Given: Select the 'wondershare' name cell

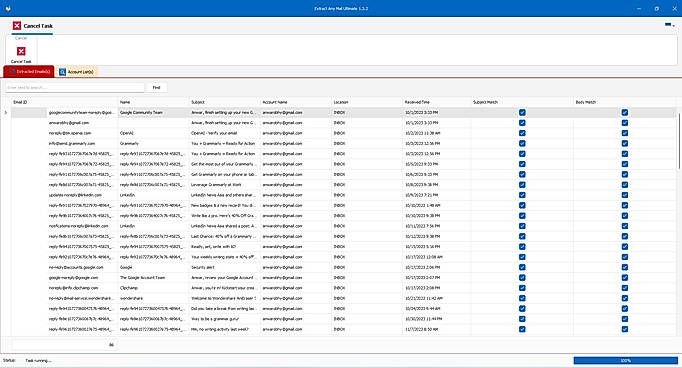Looking at the screenshot, I should [x=154, y=298].
